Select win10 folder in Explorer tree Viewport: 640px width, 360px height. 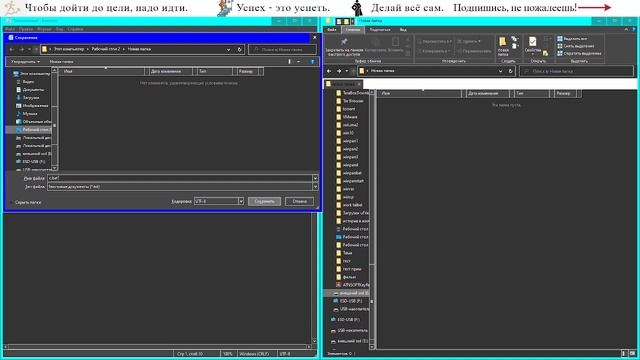point(345,133)
